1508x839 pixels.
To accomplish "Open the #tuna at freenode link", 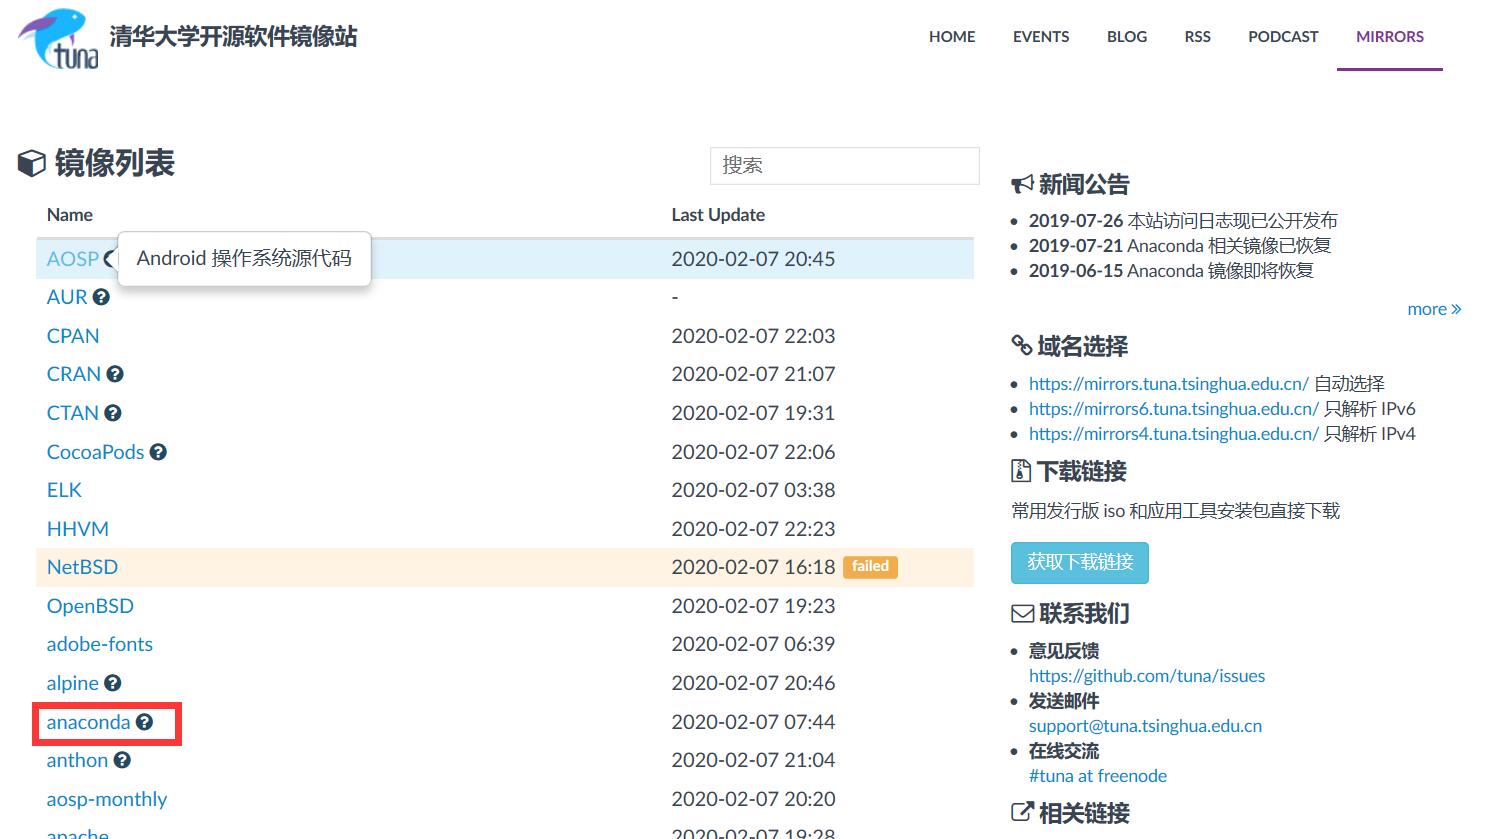I will (x=1098, y=776).
